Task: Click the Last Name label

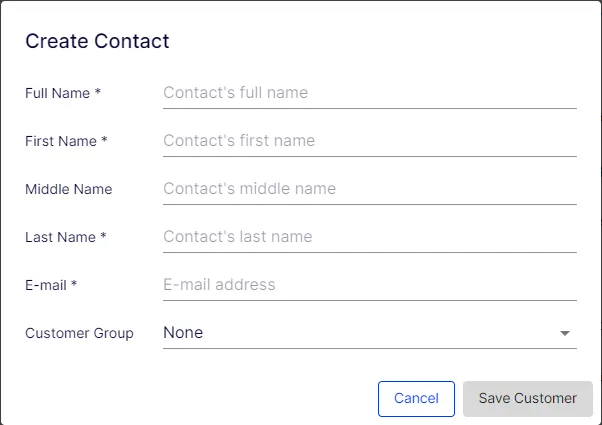Action: [x=60, y=237]
